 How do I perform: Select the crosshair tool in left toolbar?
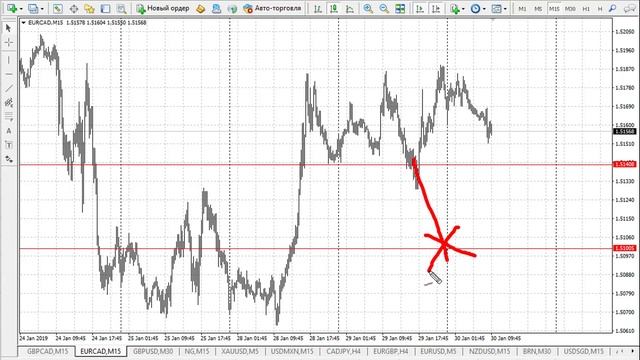[x=9, y=42]
